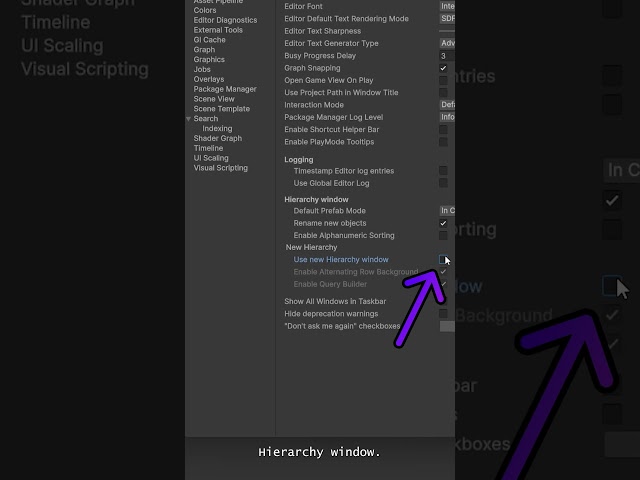The height and width of the screenshot is (480, 640).
Task: Check Use Global Editor Log box
Action: [x=443, y=183]
